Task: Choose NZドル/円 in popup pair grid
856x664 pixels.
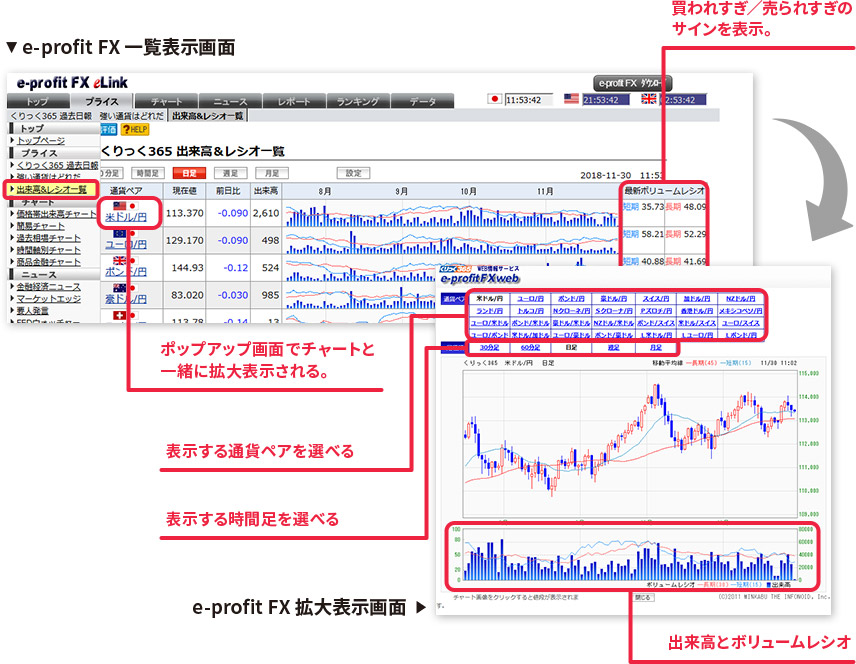Action: pos(740,299)
